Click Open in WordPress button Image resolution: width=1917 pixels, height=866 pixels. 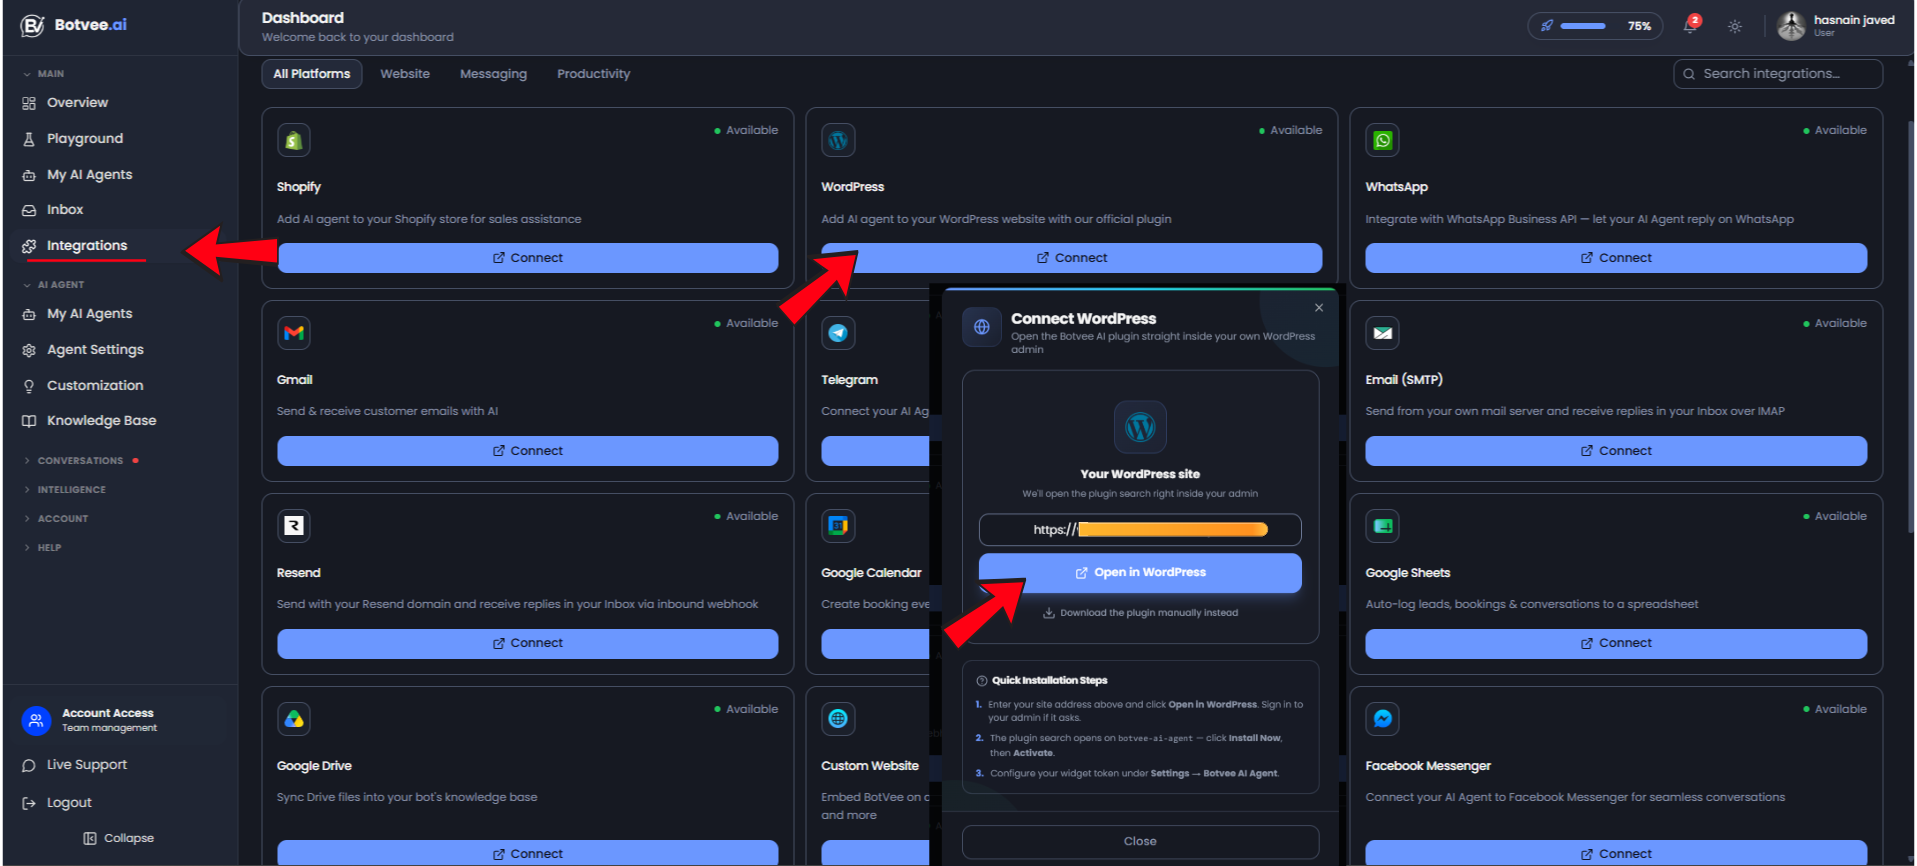1140,573
